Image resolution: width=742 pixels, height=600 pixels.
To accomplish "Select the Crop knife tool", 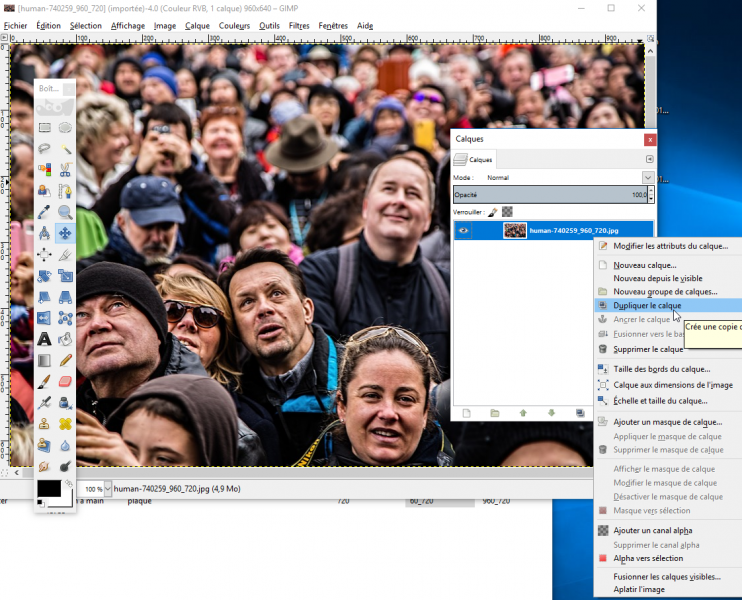I will 65,254.
